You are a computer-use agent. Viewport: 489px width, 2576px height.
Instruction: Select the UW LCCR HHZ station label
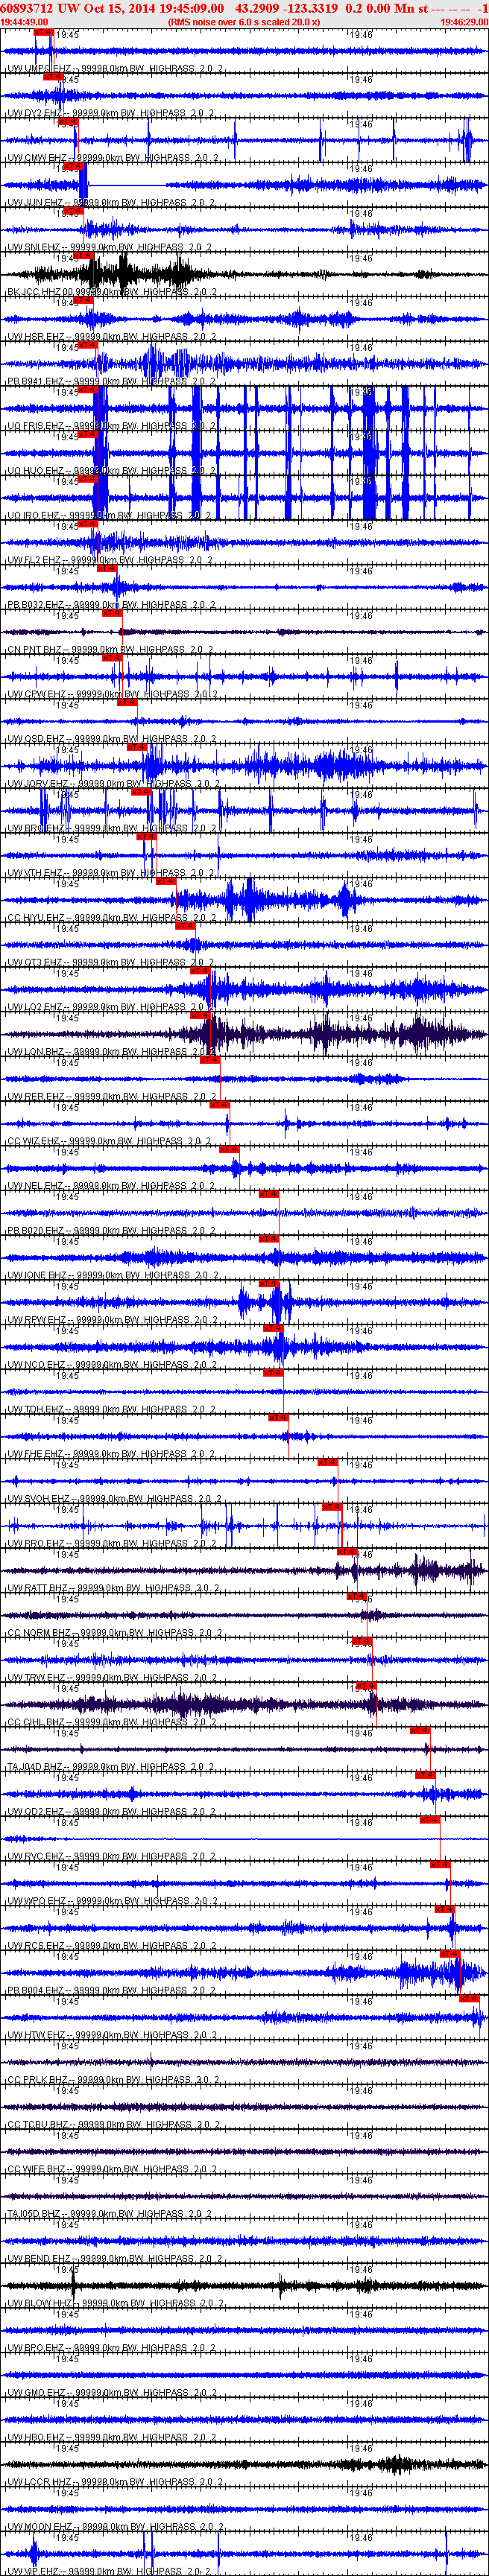coord(114,2482)
